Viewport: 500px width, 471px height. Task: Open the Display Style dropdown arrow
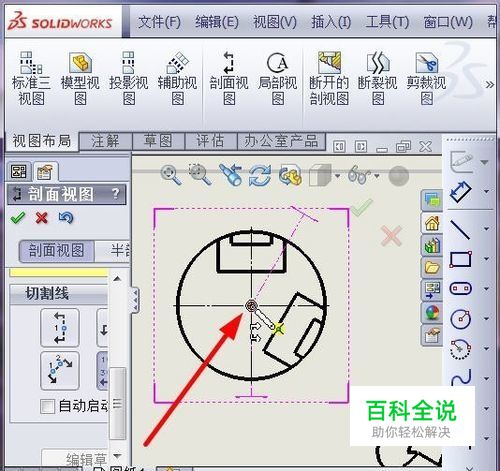click(x=338, y=176)
